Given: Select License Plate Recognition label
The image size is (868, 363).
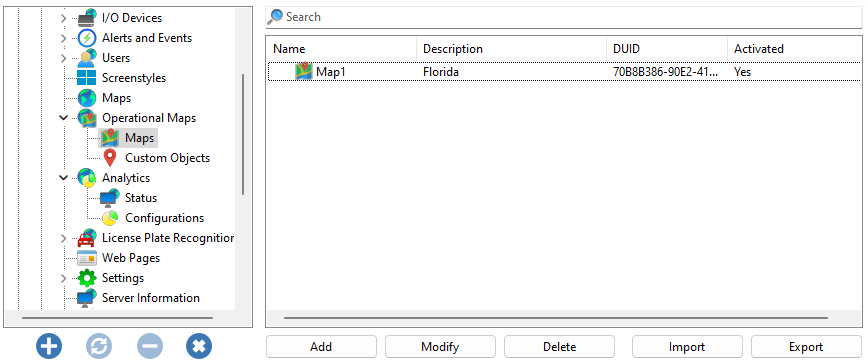Looking at the screenshot, I should click(168, 238).
